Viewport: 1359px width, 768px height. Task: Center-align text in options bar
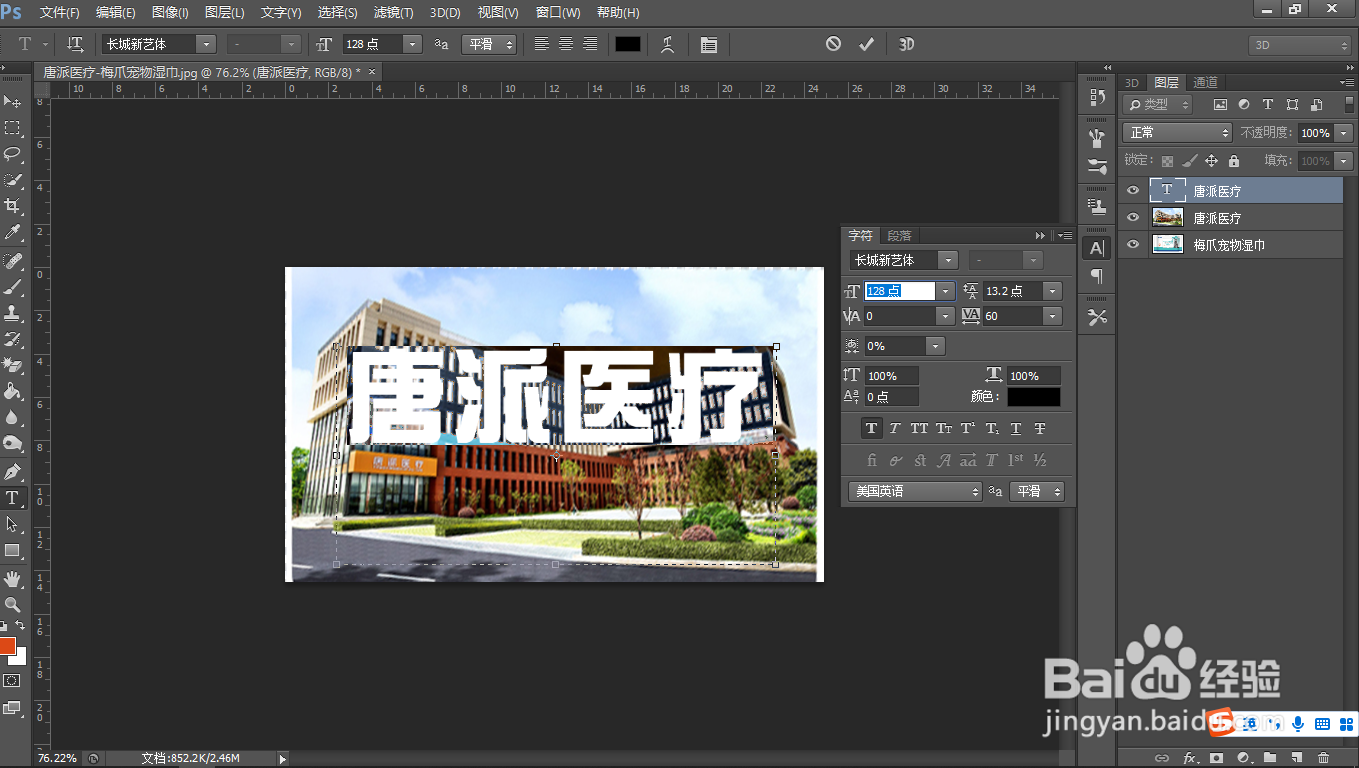(x=566, y=44)
